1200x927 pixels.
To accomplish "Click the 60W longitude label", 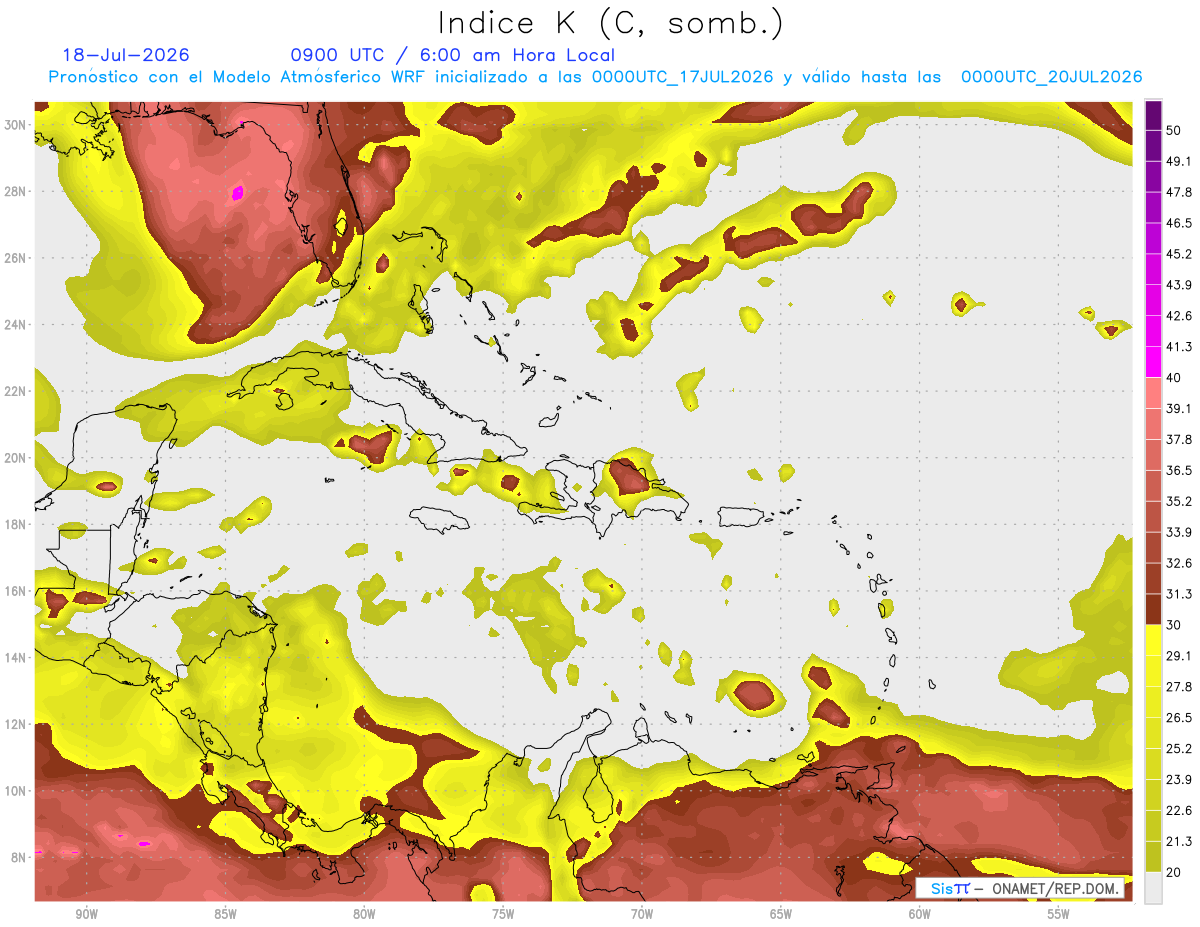I will [x=920, y=914].
